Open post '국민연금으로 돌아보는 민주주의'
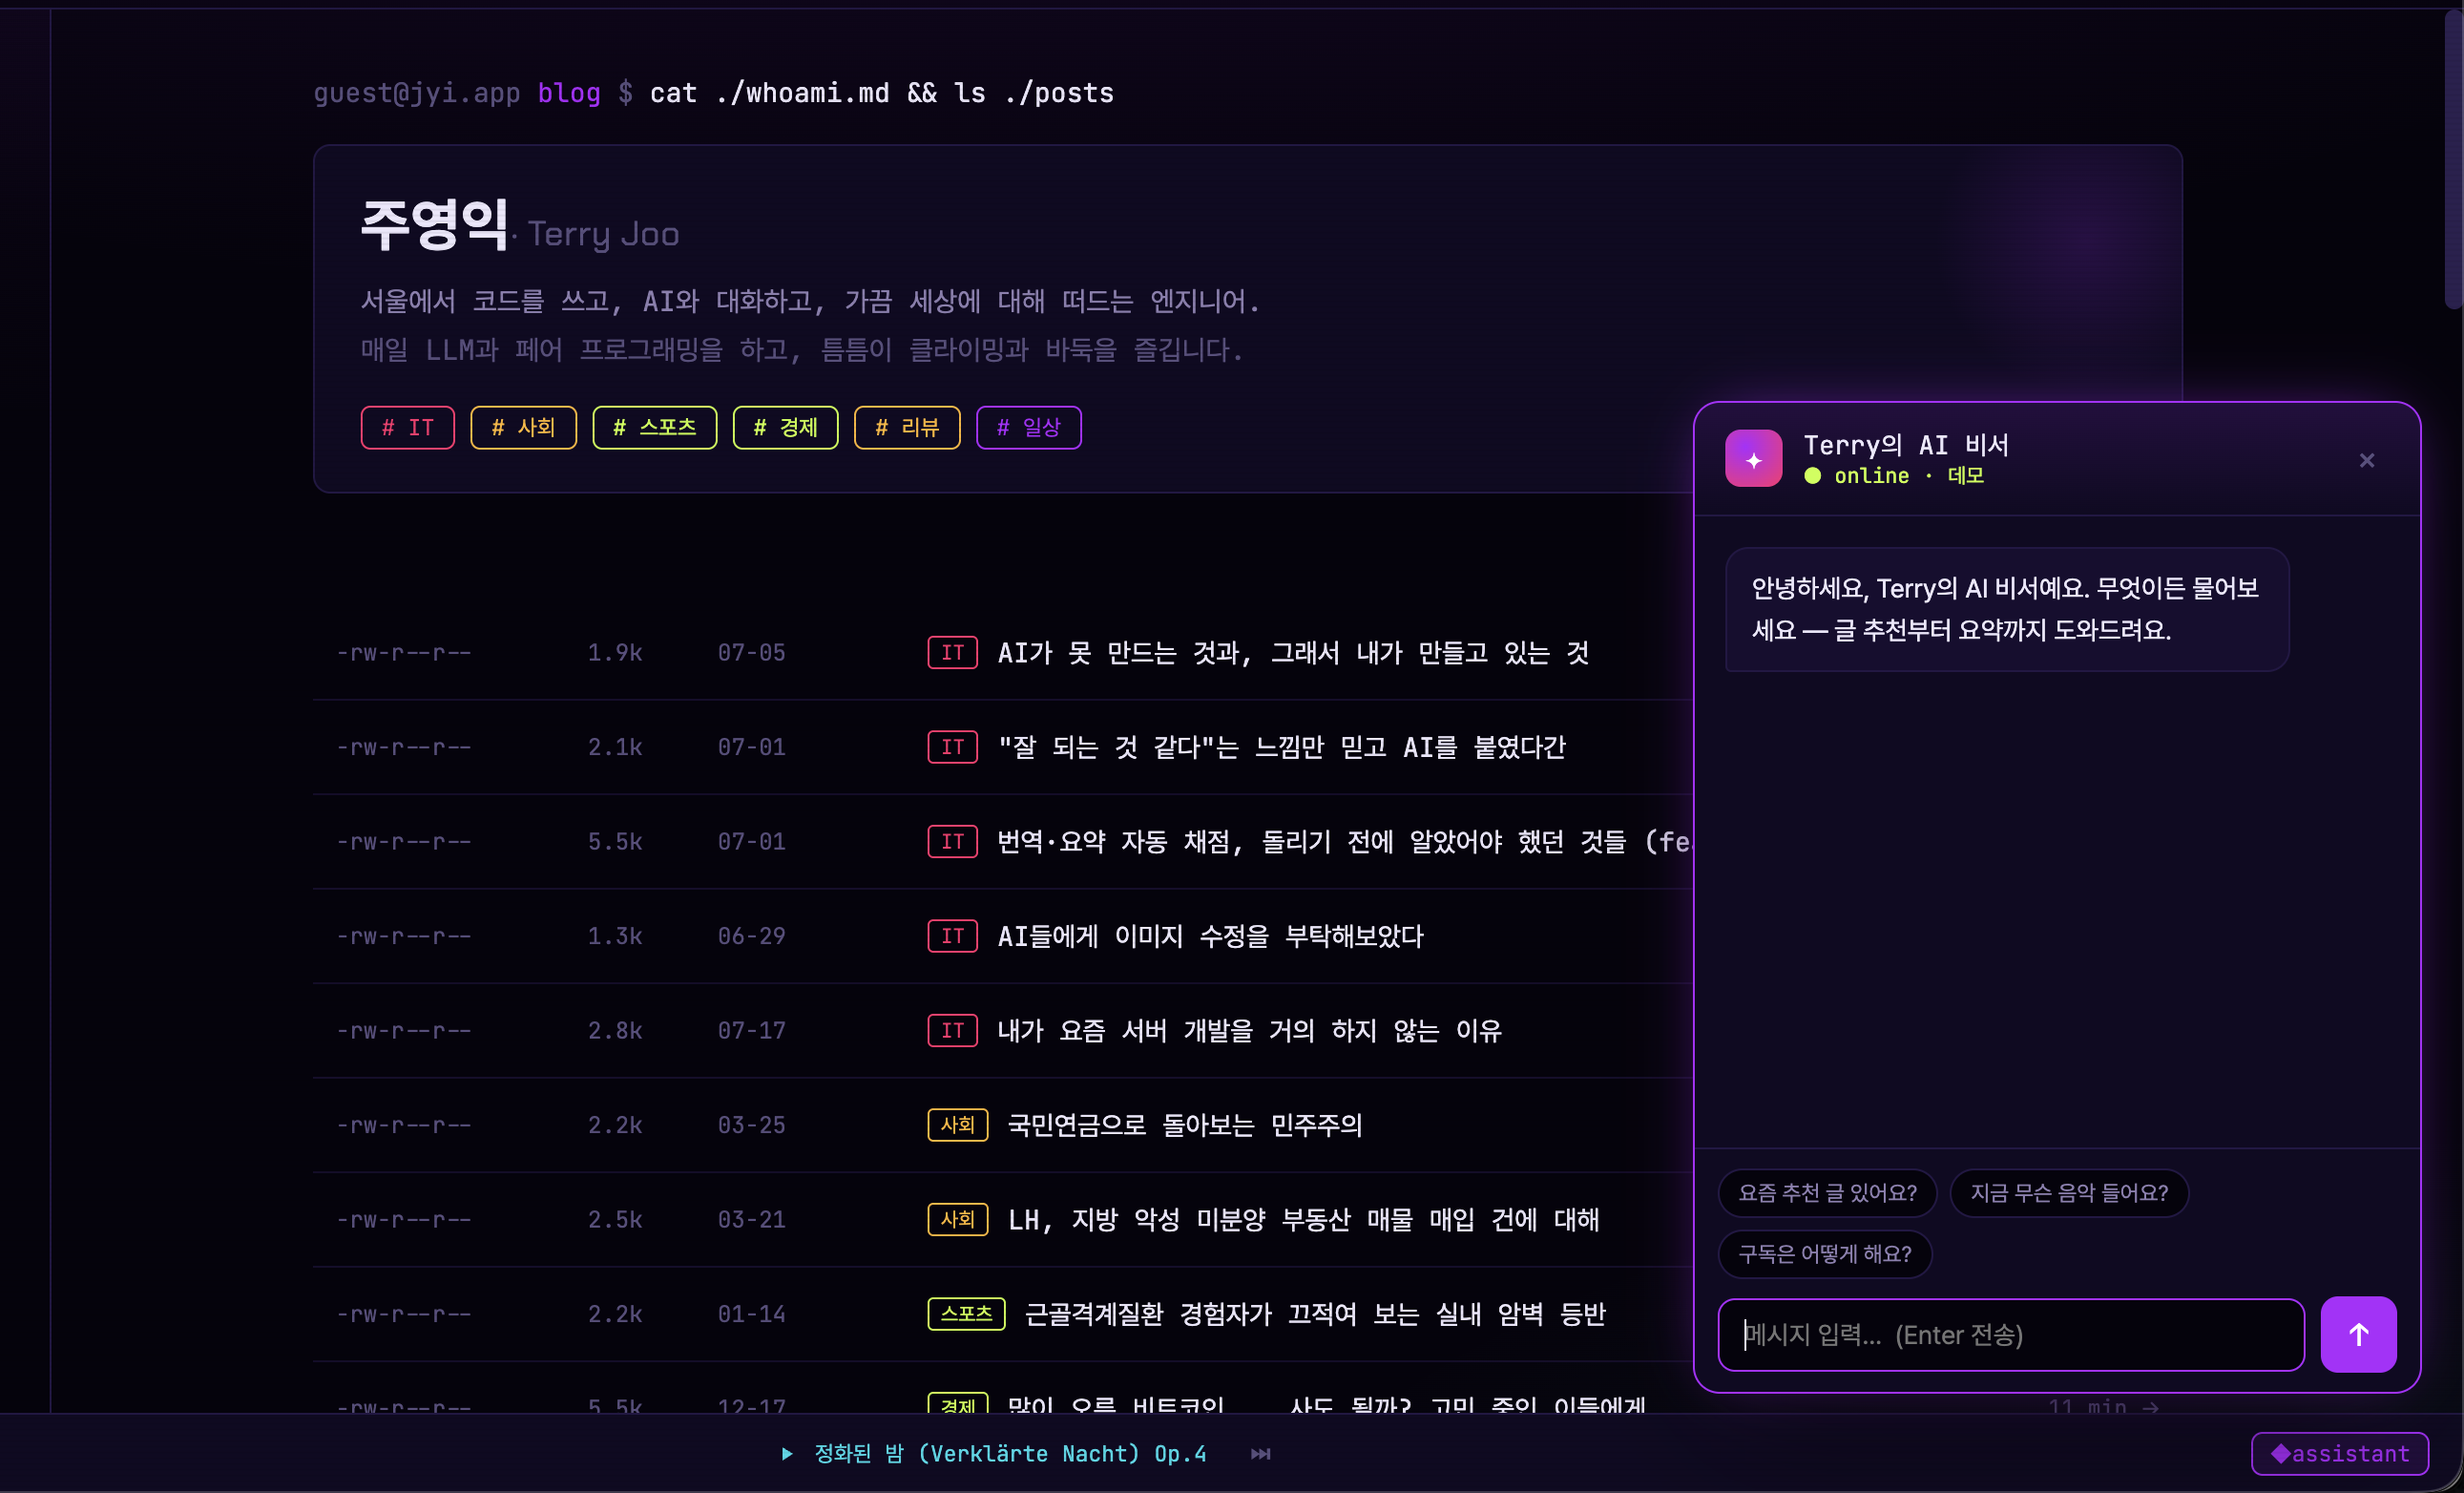Viewport: 2464px width, 1493px height. 1185,1125
